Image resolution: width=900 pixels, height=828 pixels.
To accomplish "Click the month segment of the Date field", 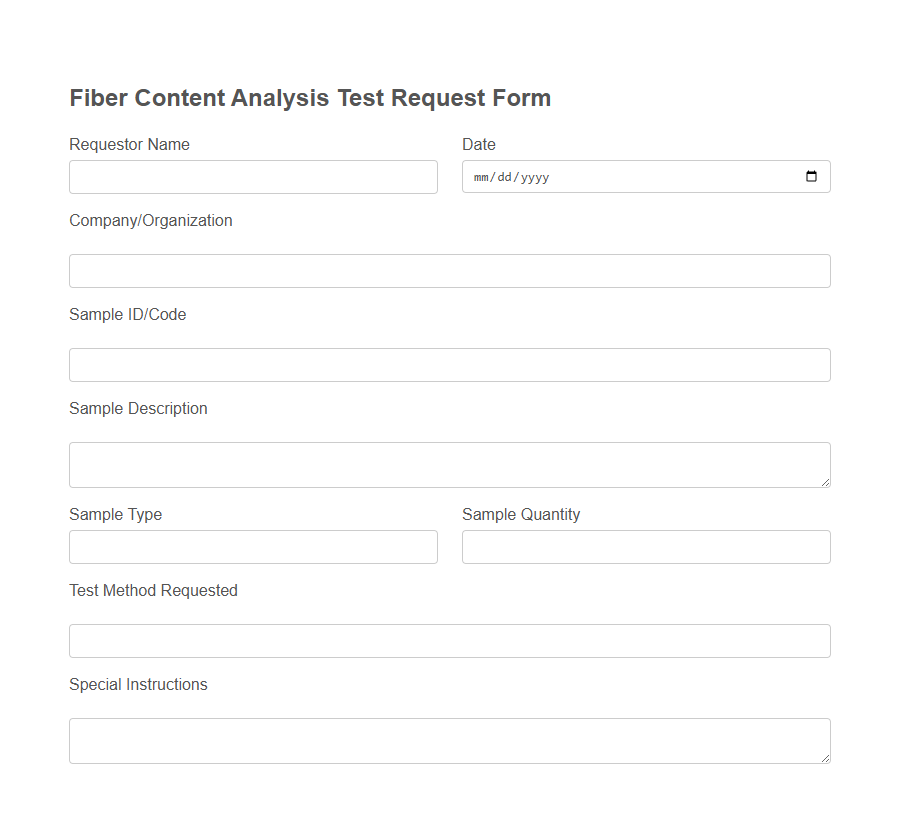I will 480,176.
